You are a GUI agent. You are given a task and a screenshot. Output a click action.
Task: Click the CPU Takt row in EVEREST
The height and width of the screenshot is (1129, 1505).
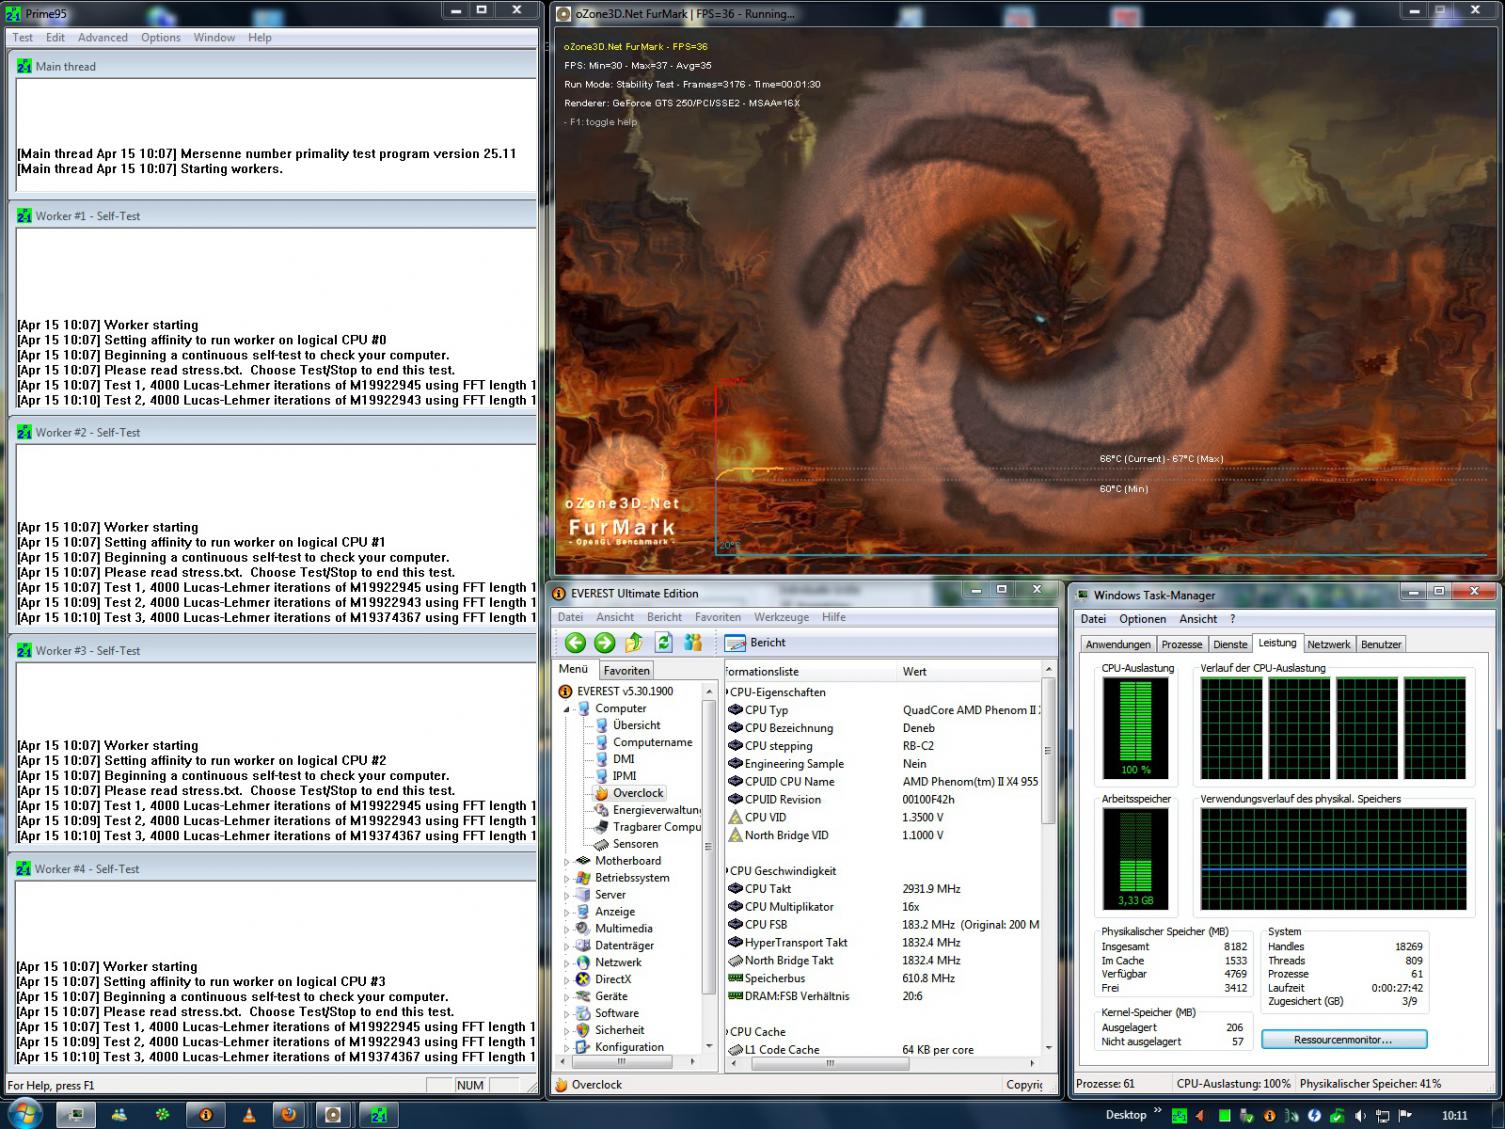882,889
